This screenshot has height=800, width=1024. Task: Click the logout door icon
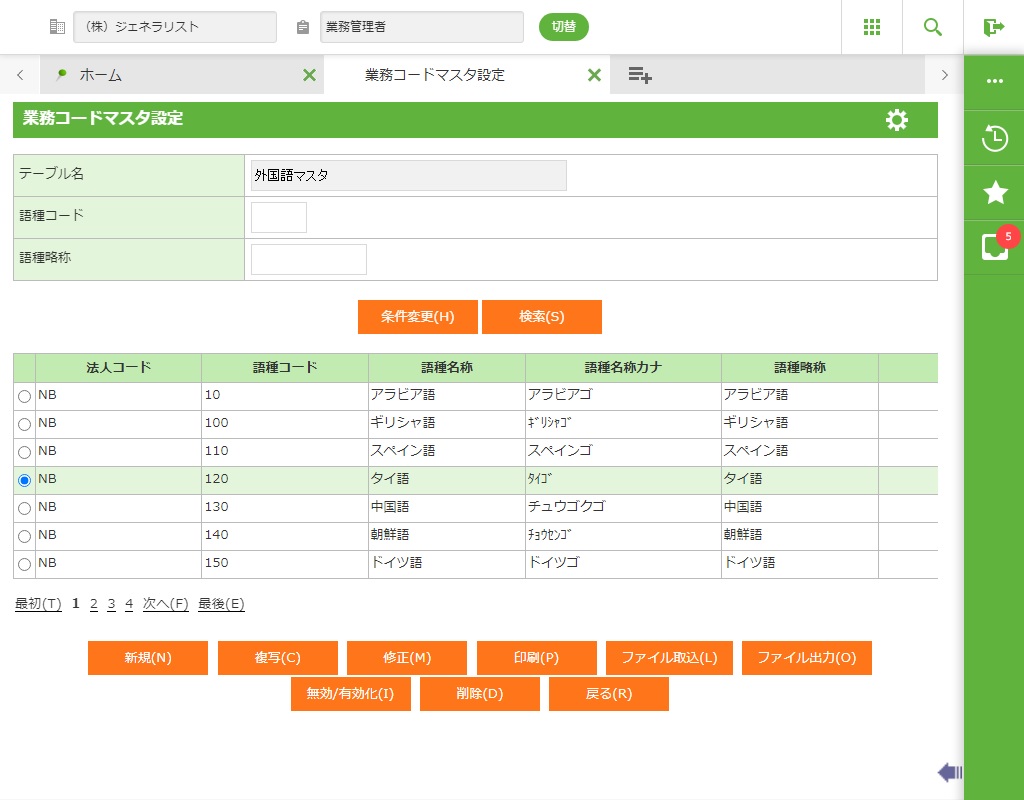click(x=993, y=27)
